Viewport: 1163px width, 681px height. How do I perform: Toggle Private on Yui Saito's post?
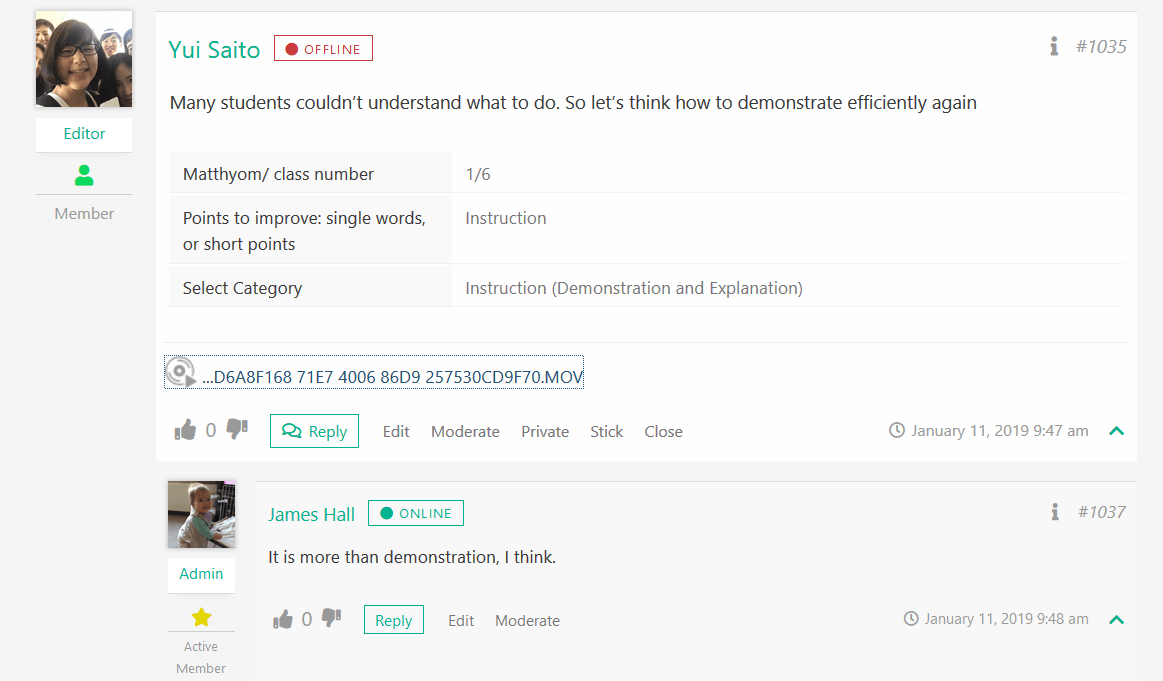click(x=545, y=432)
